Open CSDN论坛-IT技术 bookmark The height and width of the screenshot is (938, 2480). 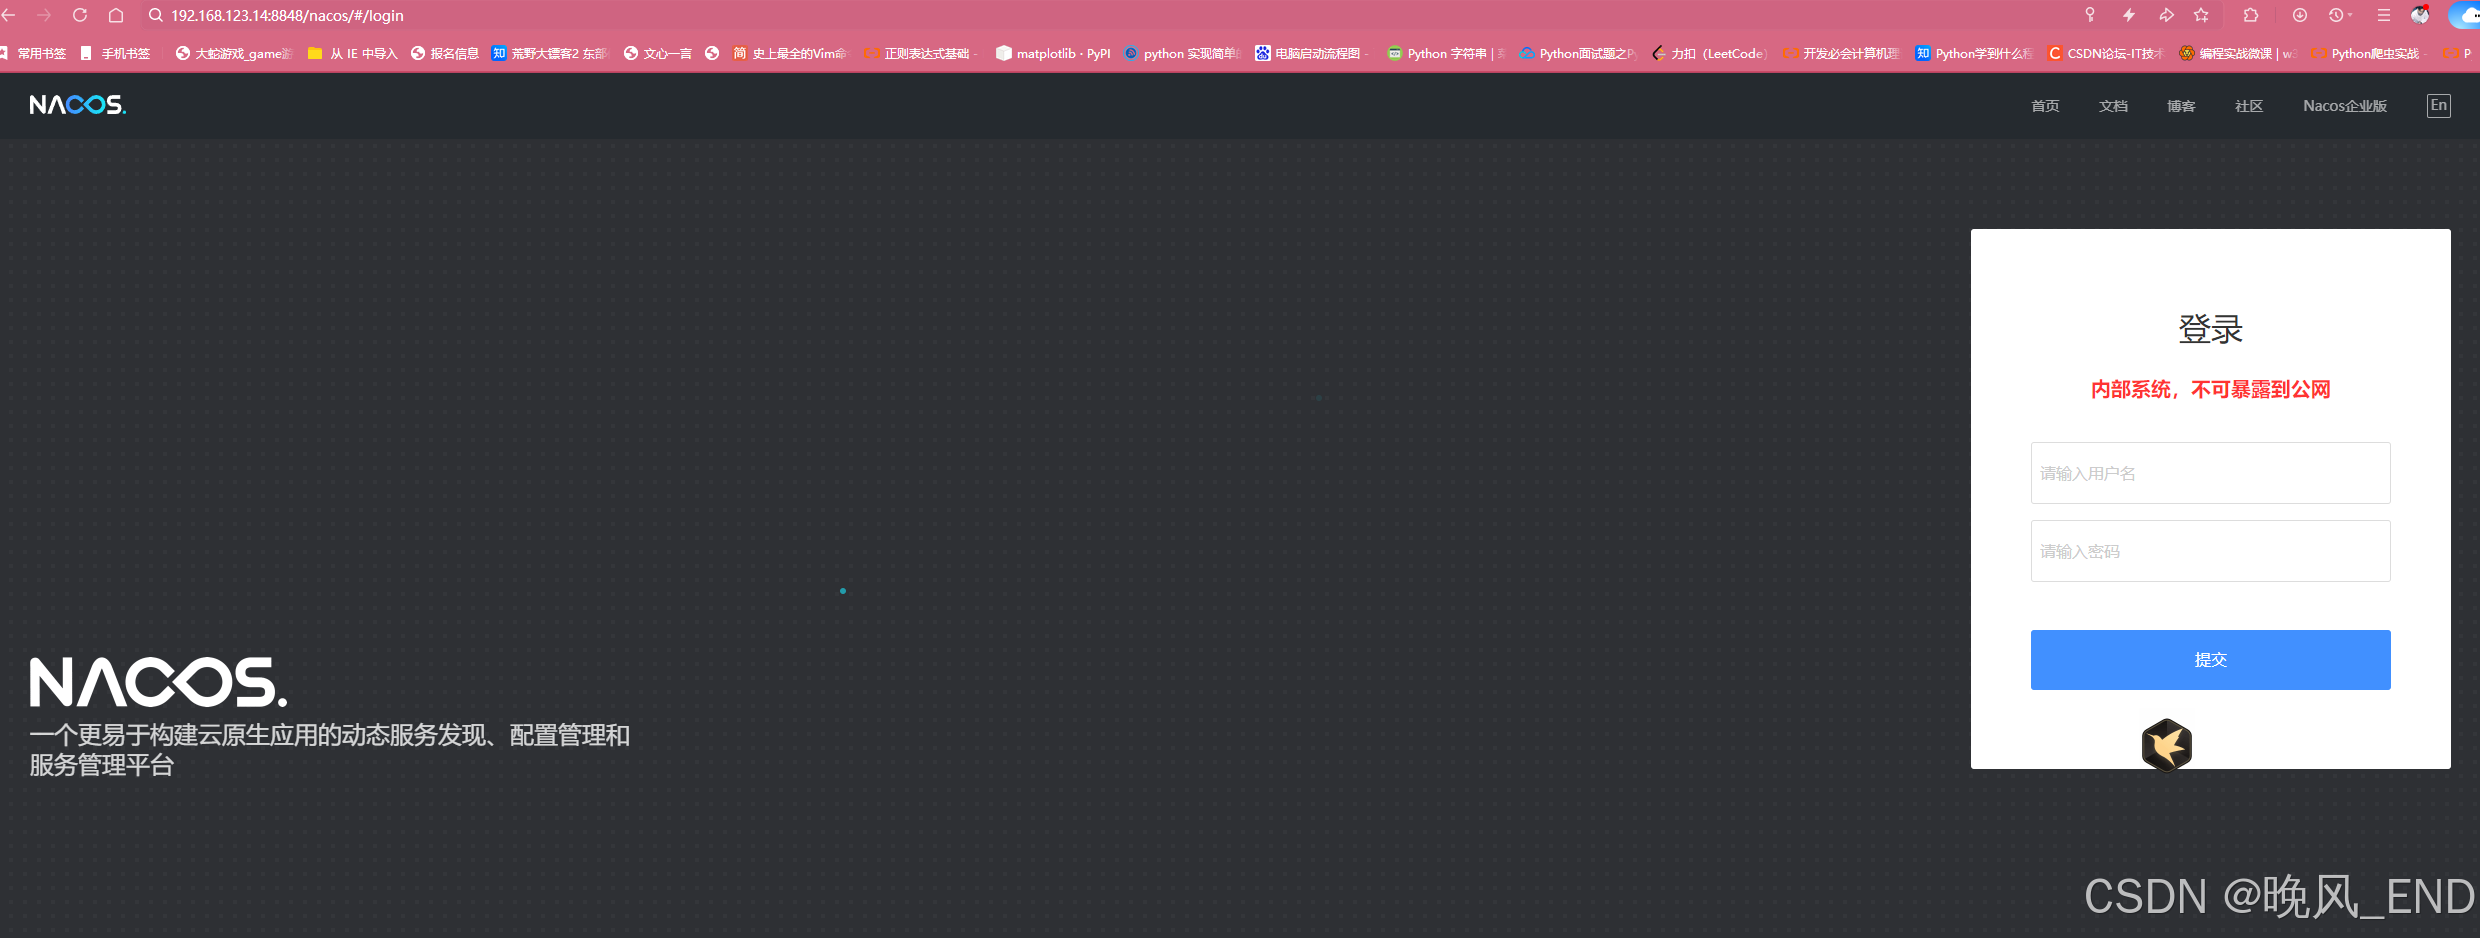[x=2106, y=53]
